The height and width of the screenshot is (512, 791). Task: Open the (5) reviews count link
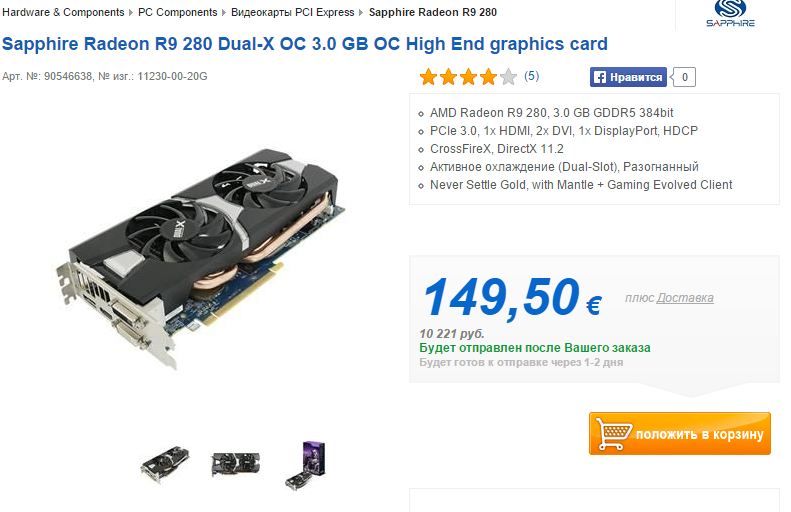[x=532, y=76]
